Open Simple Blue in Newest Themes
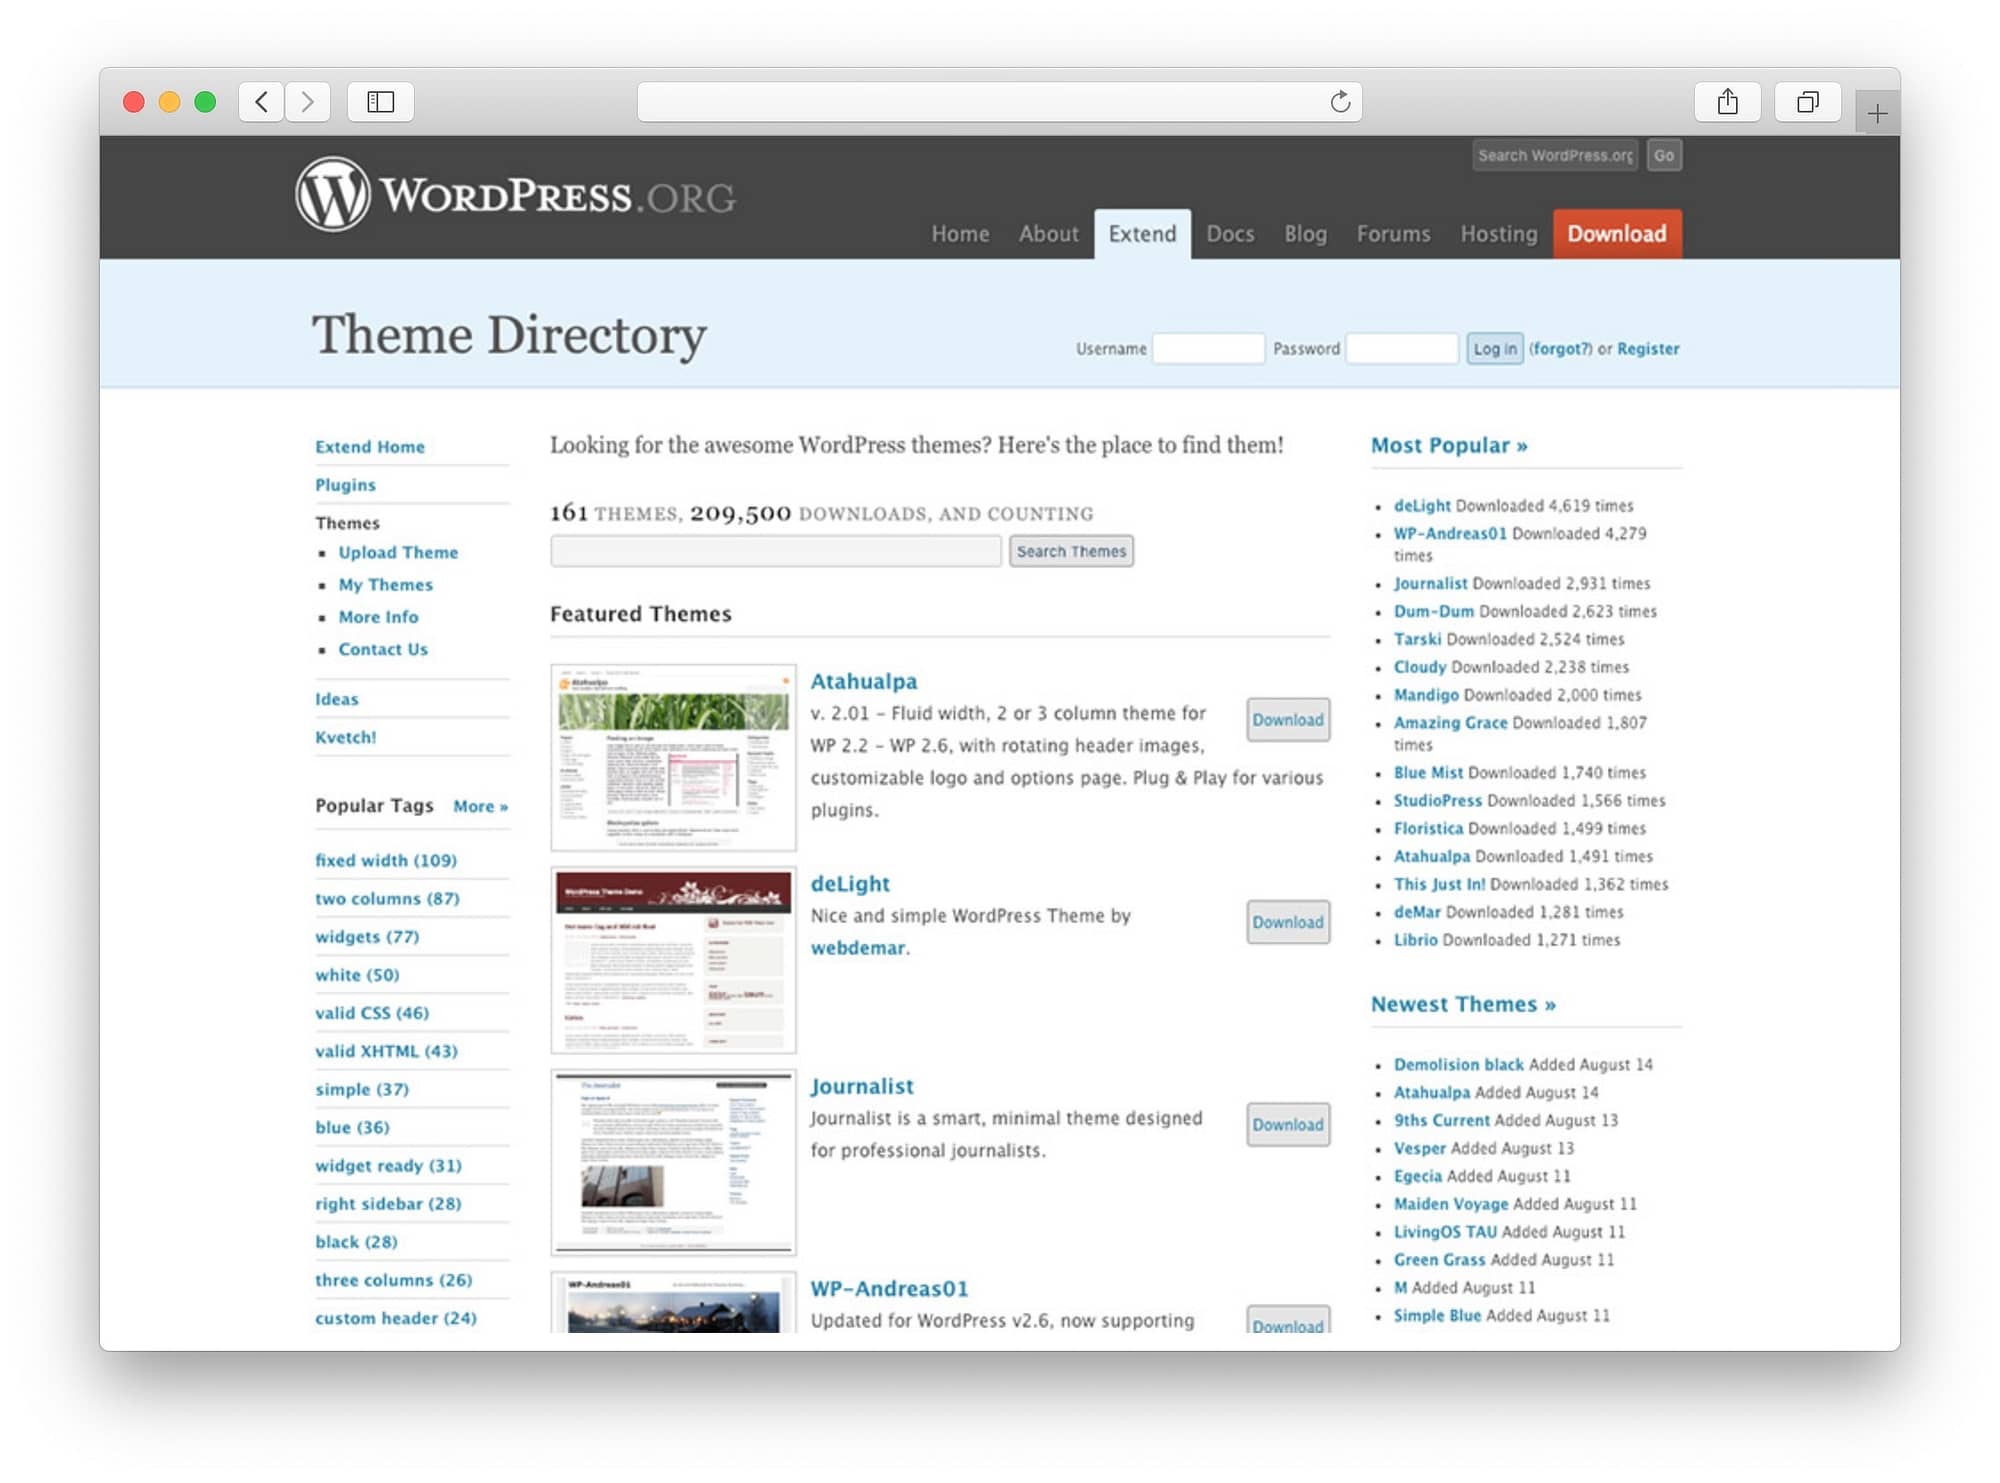The image size is (2000, 1483). coord(1437,1316)
